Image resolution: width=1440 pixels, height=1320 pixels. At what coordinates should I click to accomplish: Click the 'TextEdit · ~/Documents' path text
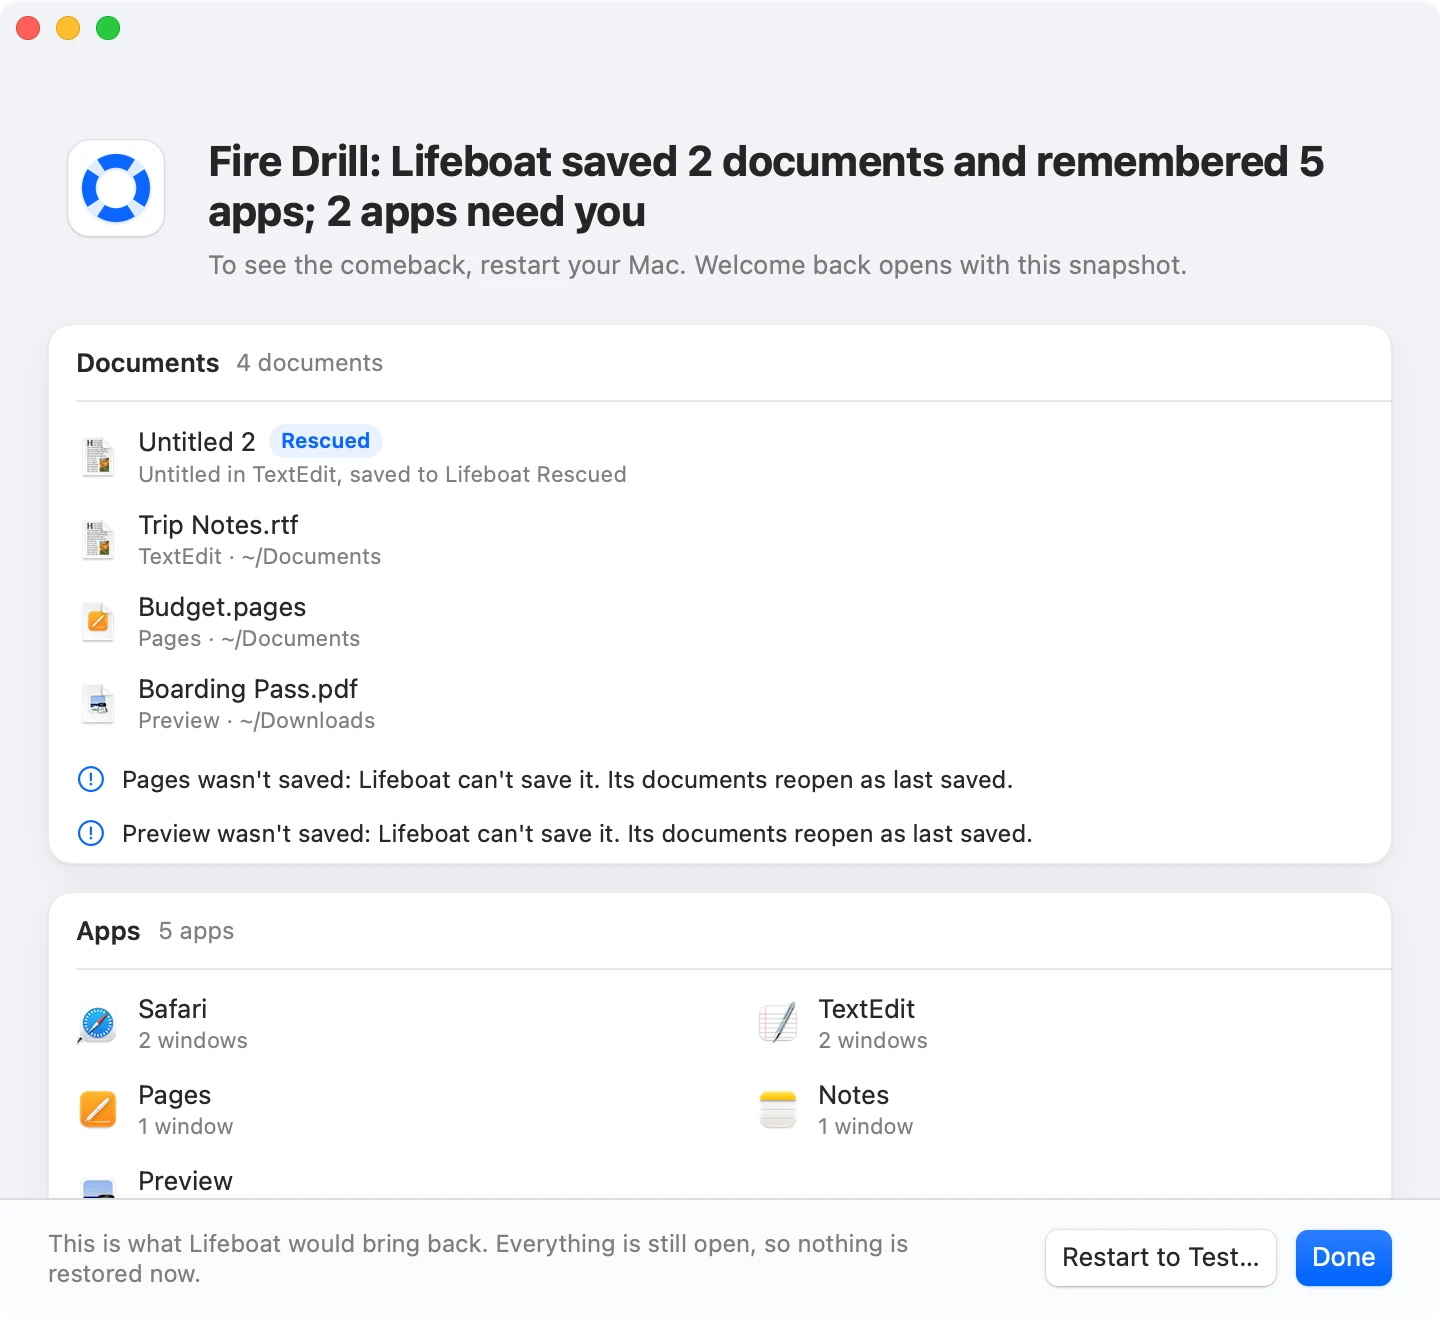pos(260,557)
